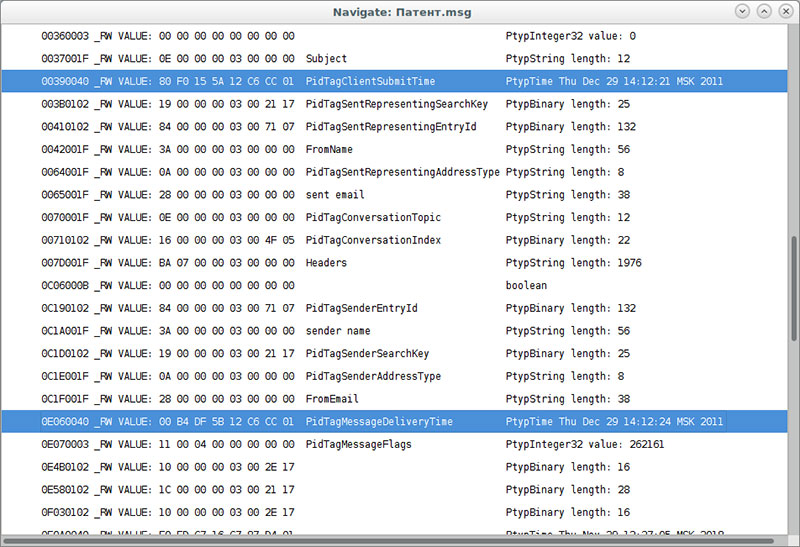Select the PidTagClientSubmitTime row

(x=370, y=81)
